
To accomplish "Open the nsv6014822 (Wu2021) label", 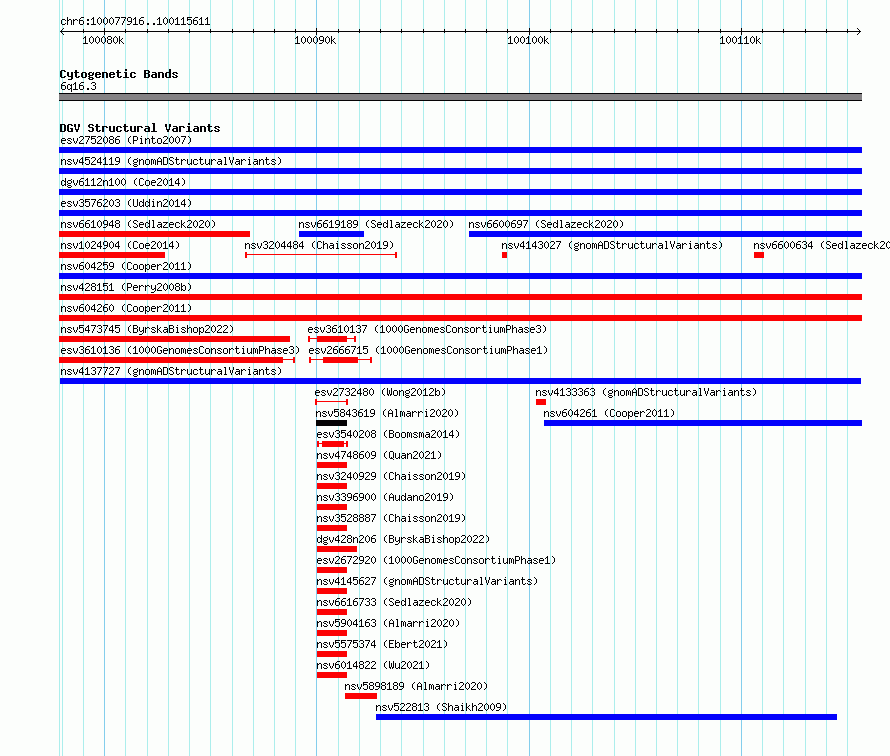I will tap(373, 665).
